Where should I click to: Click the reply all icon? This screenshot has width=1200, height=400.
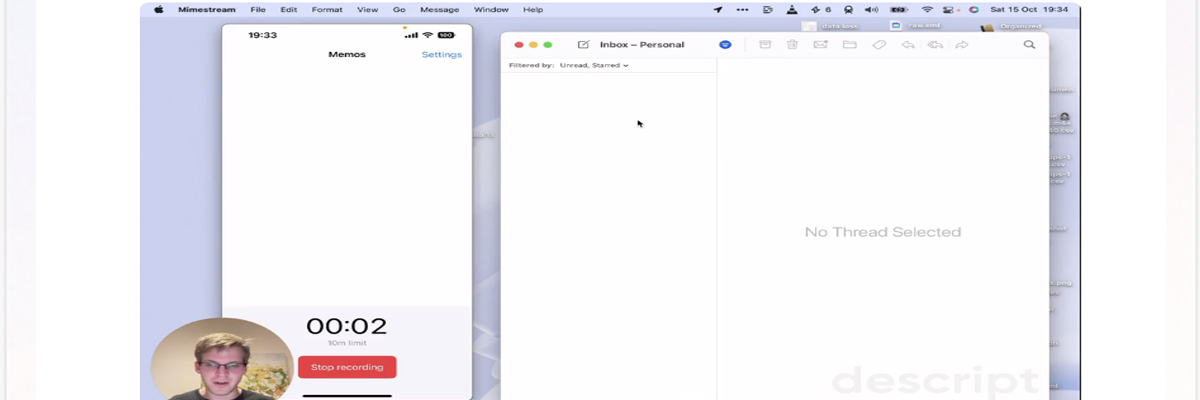[935, 45]
